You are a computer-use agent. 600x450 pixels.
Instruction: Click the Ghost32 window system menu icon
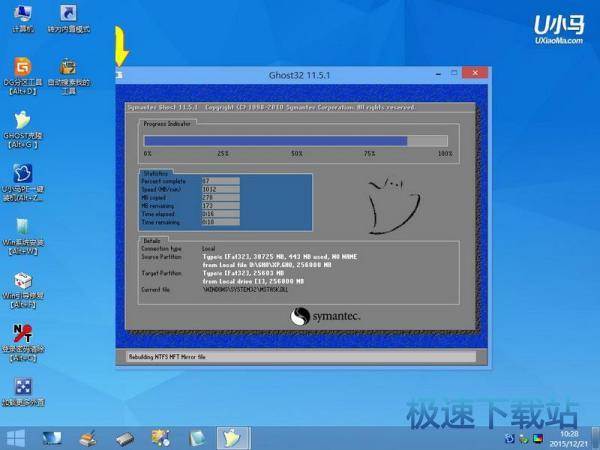point(120,75)
